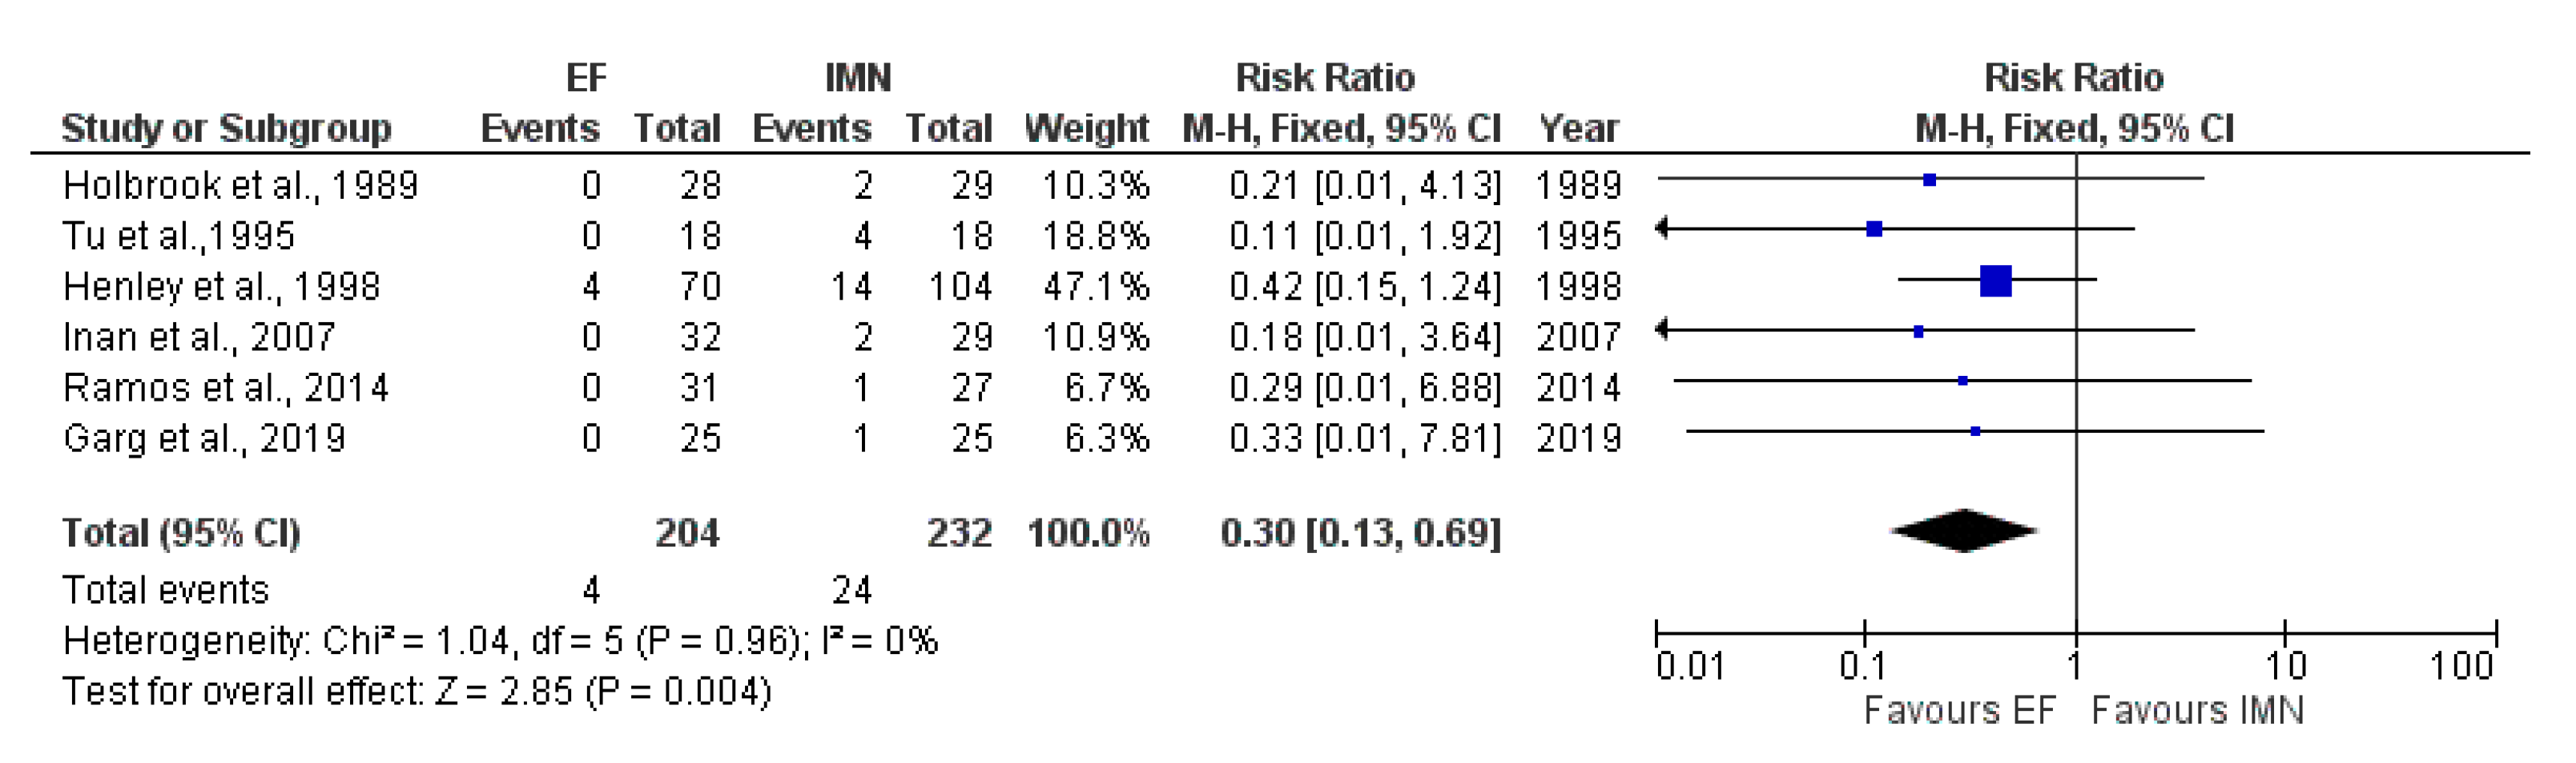The height and width of the screenshot is (763, 2576).
Task: Click the Favours EF axis label
Action: coord(1959,710)
